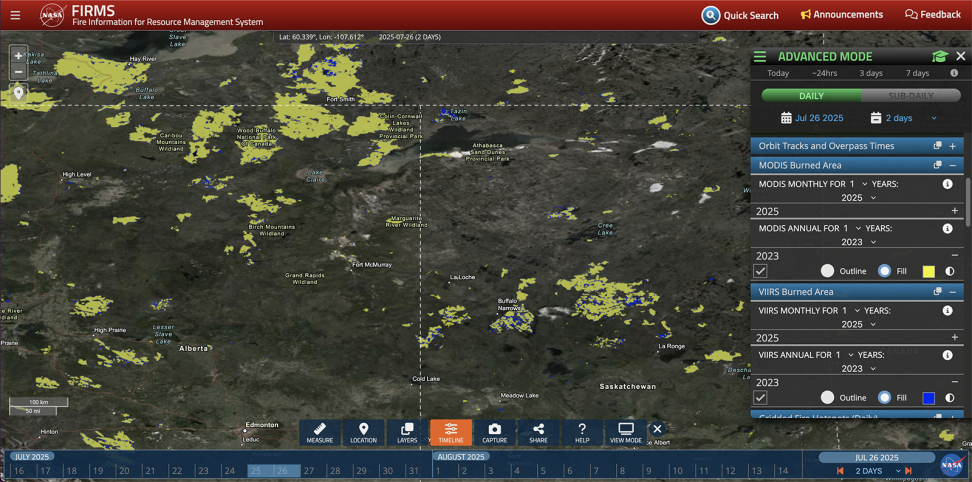The width and height of the screenshot is (972, 482).
Task: Step timeline forward one interval
Action: (x=908, y=471)
